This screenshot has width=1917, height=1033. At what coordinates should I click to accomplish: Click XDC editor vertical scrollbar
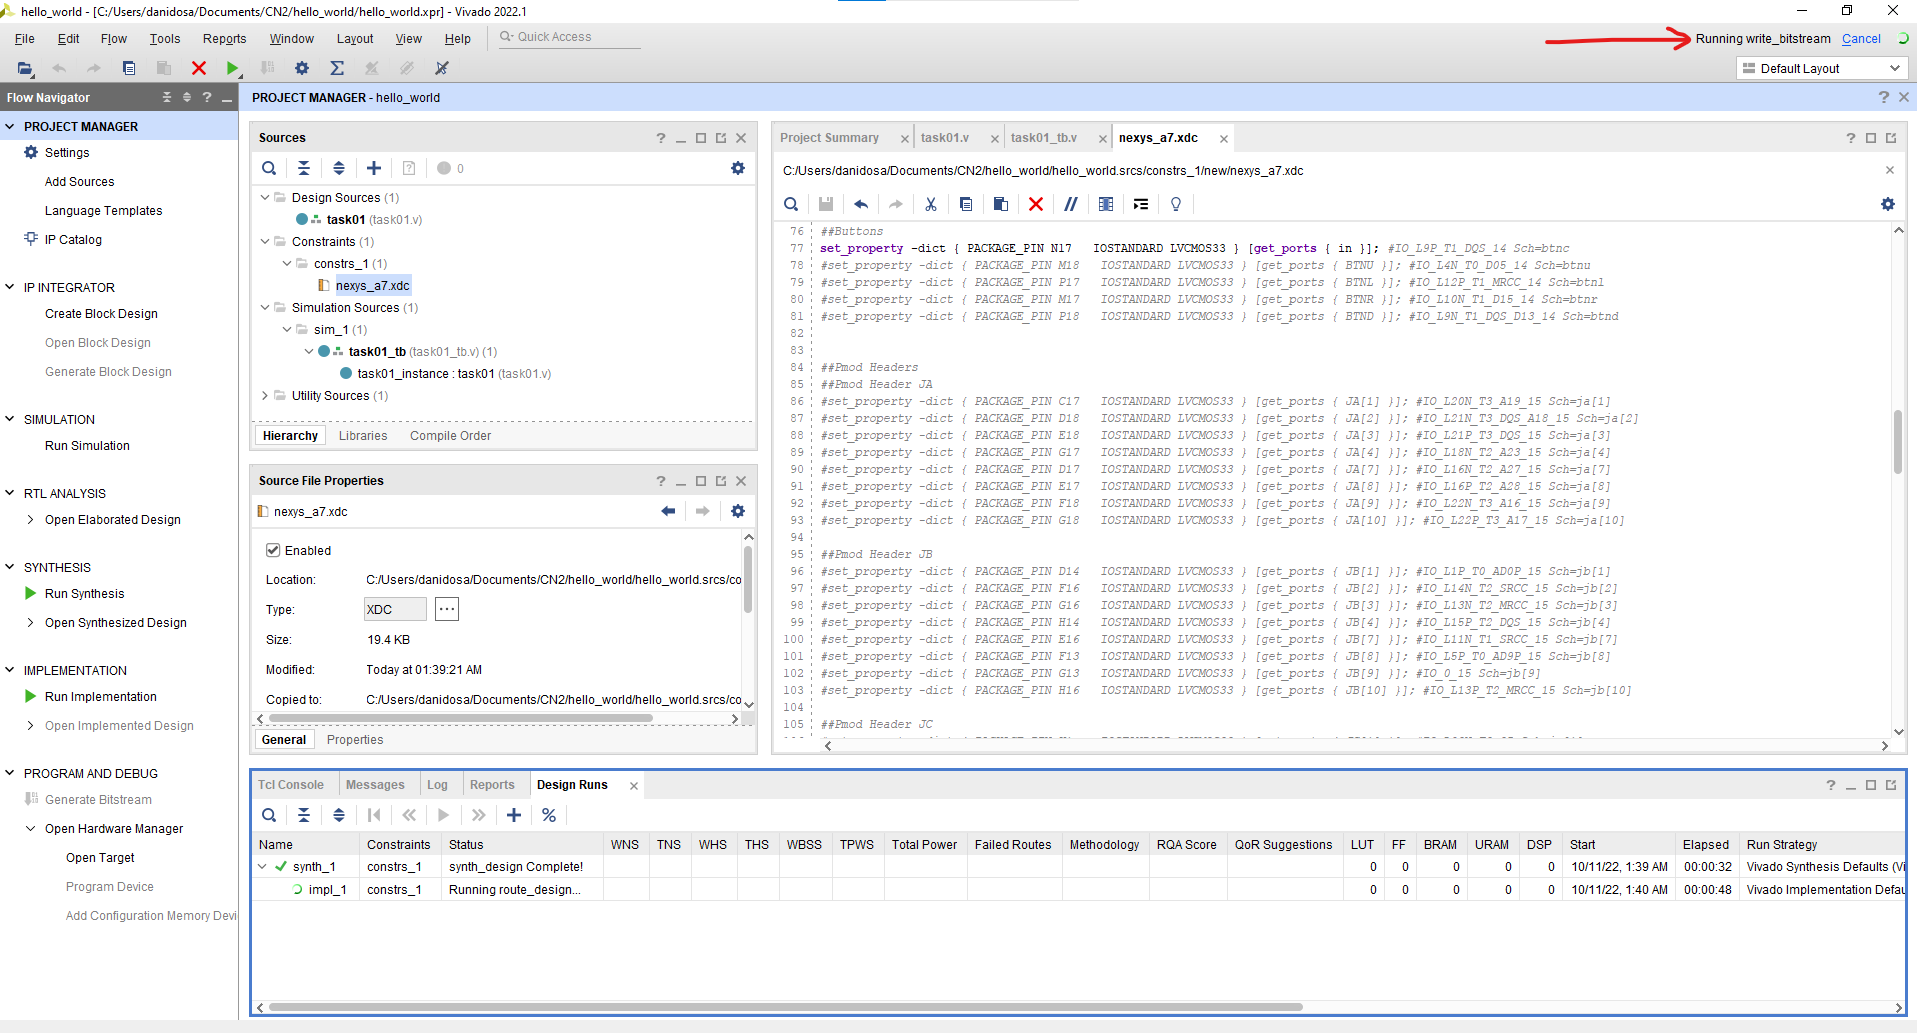coord(1898,442)
